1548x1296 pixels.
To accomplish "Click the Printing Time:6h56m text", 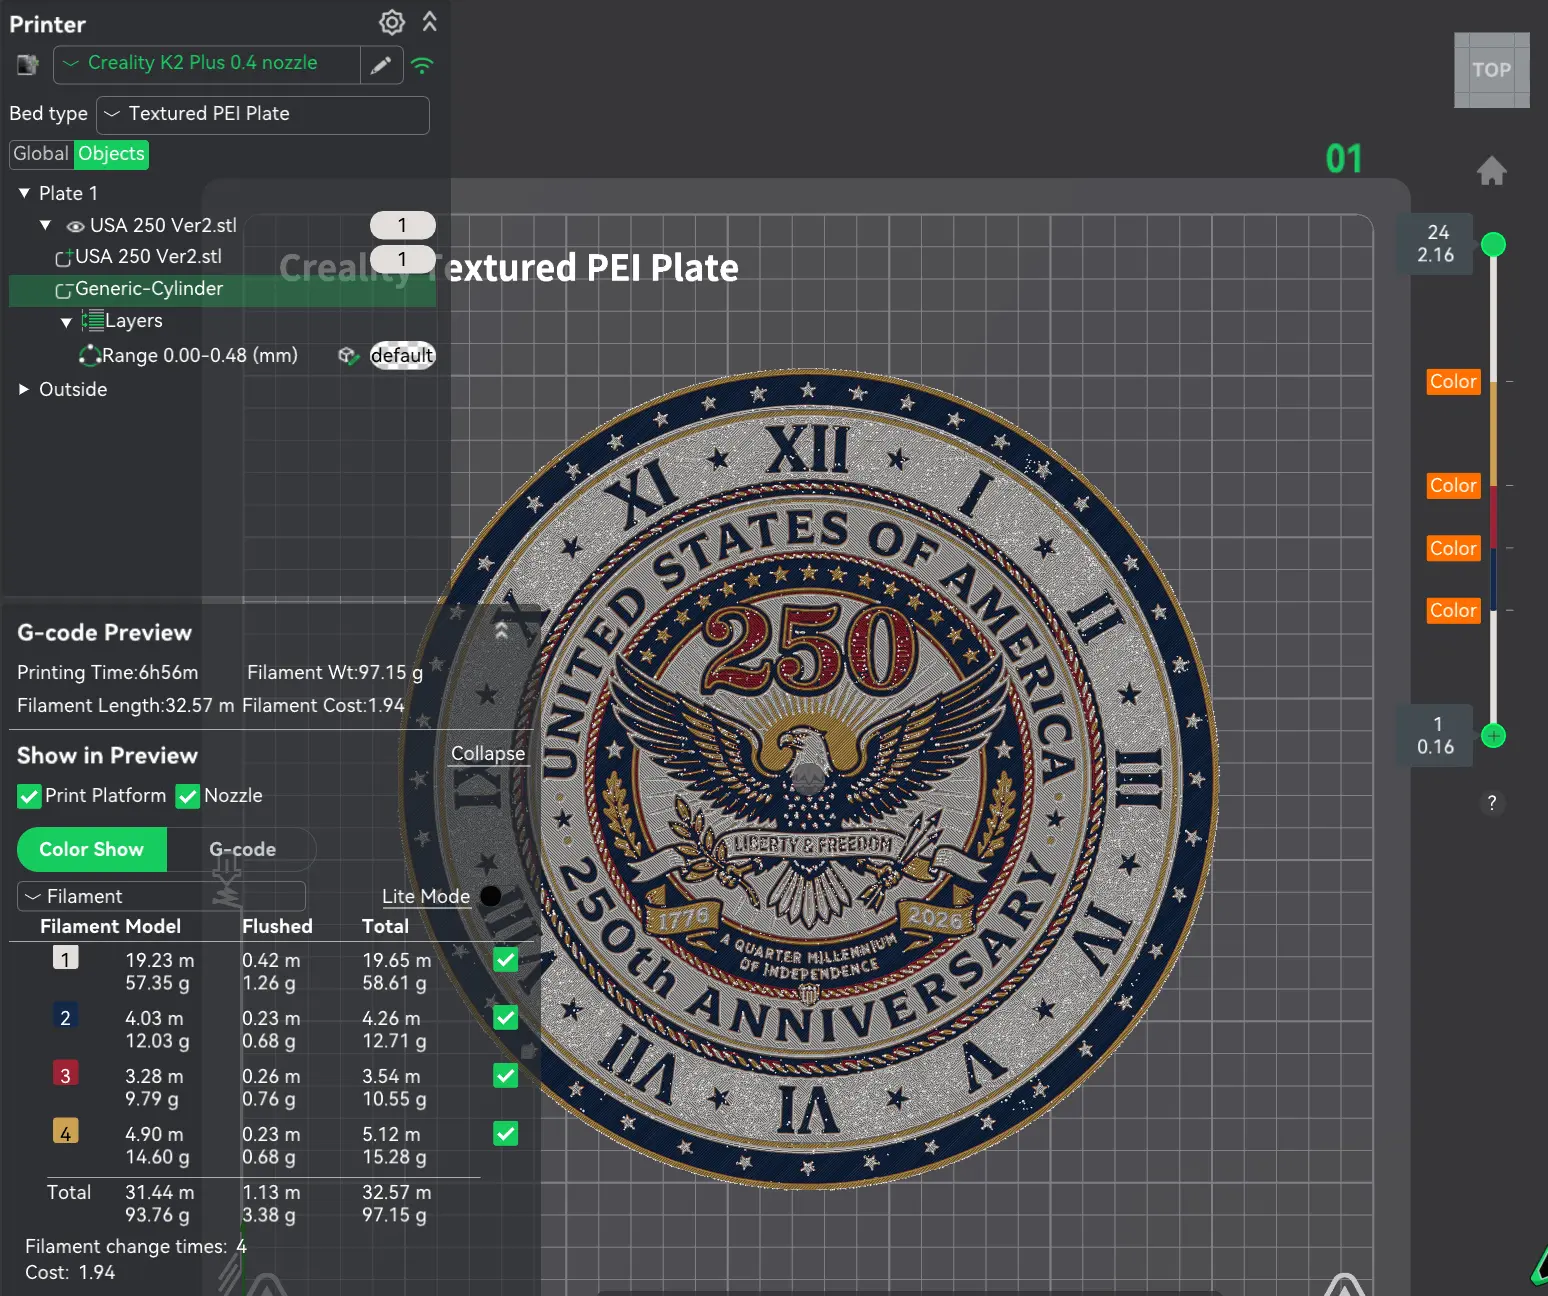I will tap(108, 673).
